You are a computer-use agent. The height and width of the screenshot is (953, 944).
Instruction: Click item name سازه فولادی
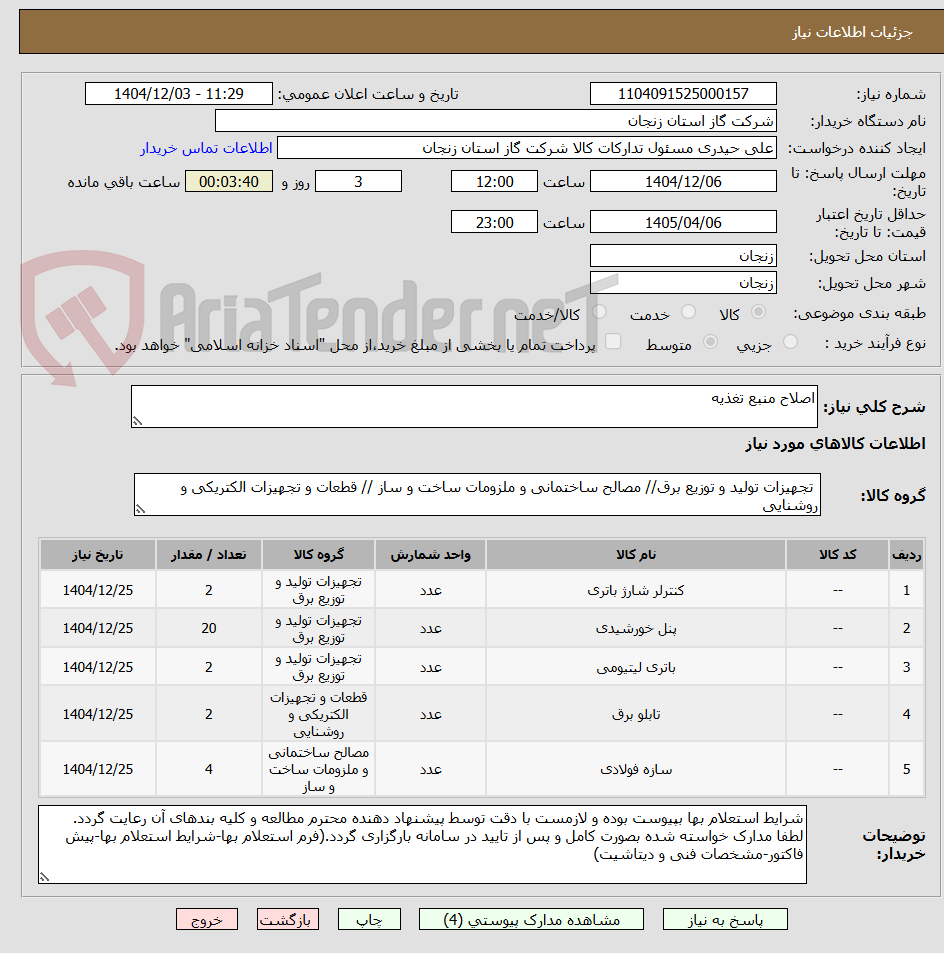pos(636,769)
